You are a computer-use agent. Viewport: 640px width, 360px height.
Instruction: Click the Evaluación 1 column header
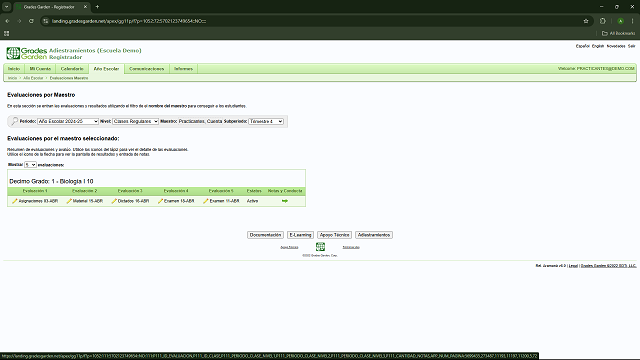[x=35, y=191]
